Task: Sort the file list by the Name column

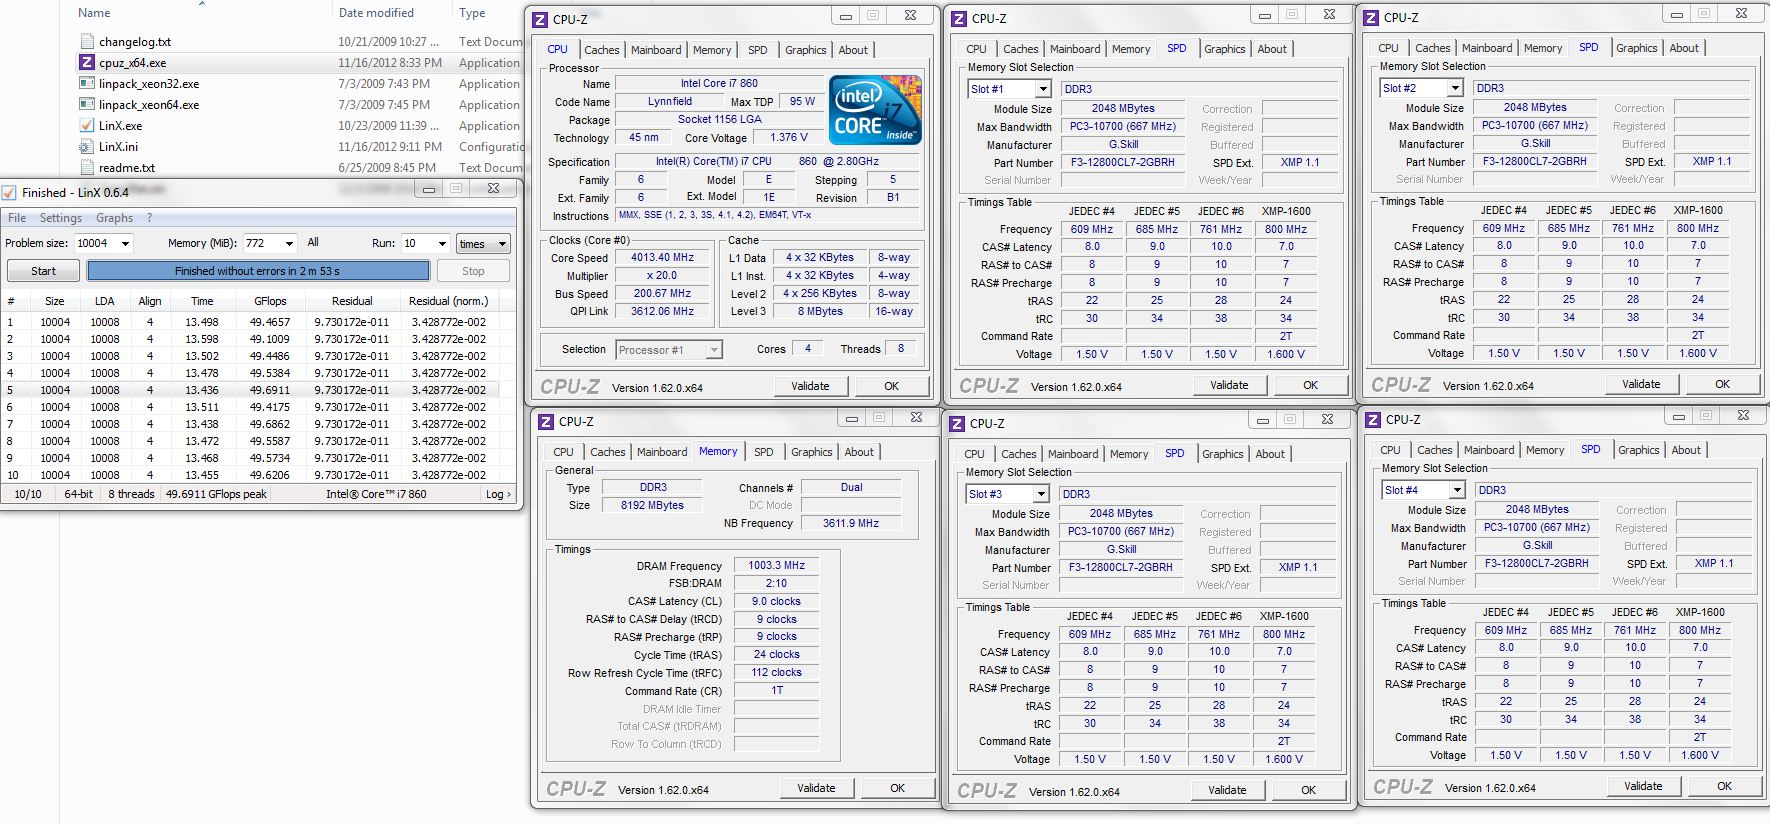Action: 95,13
